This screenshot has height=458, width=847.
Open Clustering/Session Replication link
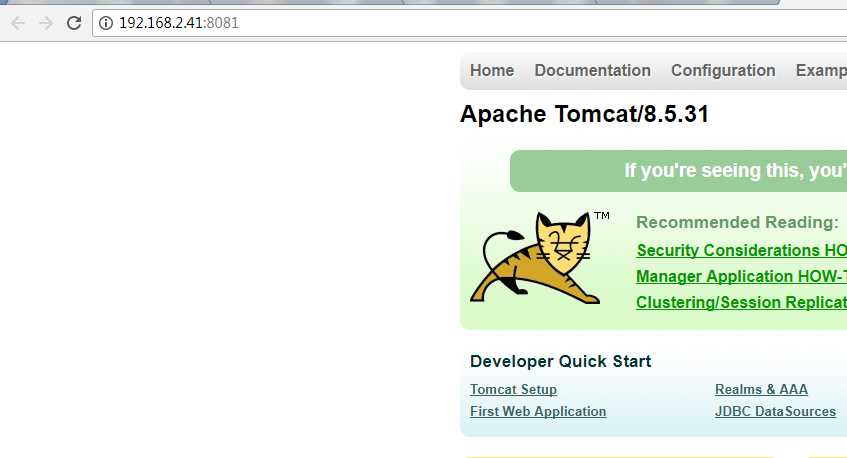[742, 302]
